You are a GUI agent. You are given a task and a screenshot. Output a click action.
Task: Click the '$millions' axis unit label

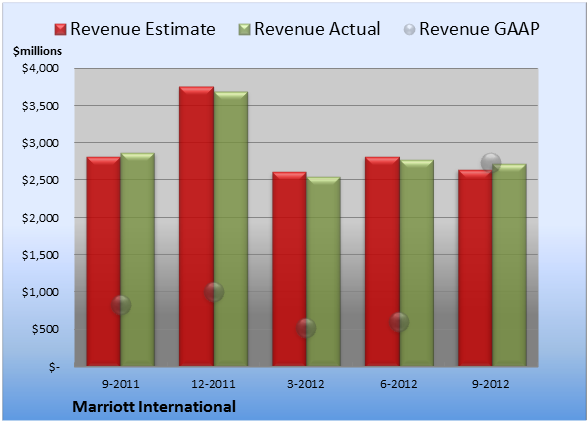point(37,51)
